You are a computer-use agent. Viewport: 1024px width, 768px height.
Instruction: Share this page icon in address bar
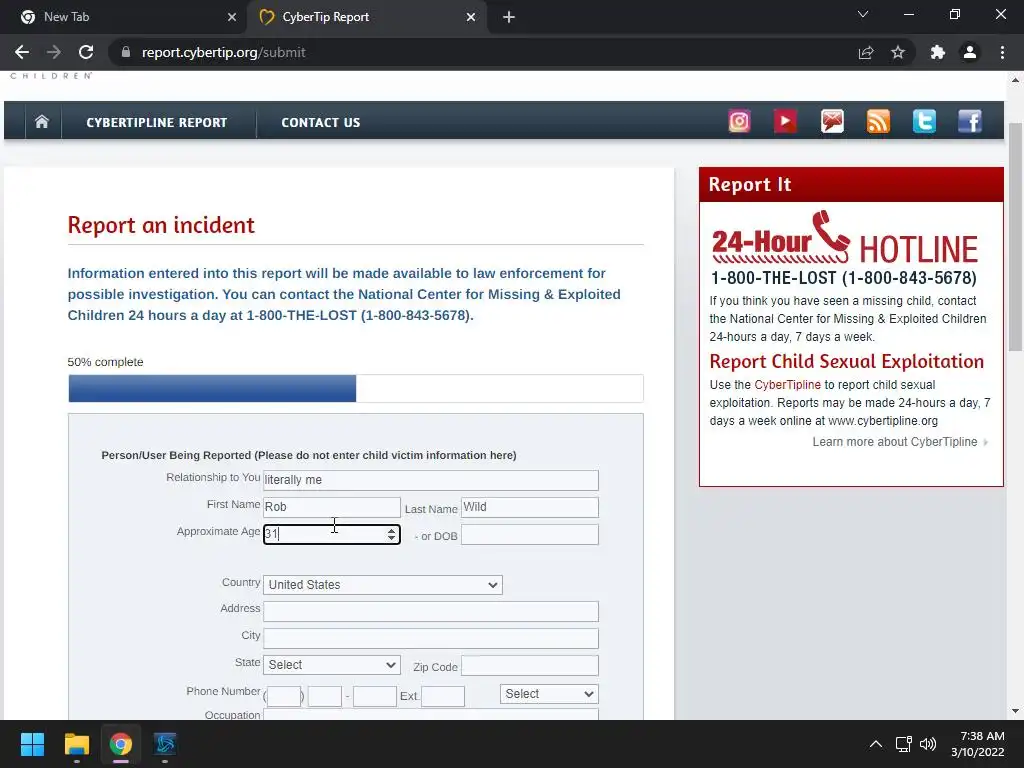coord(866,52)
